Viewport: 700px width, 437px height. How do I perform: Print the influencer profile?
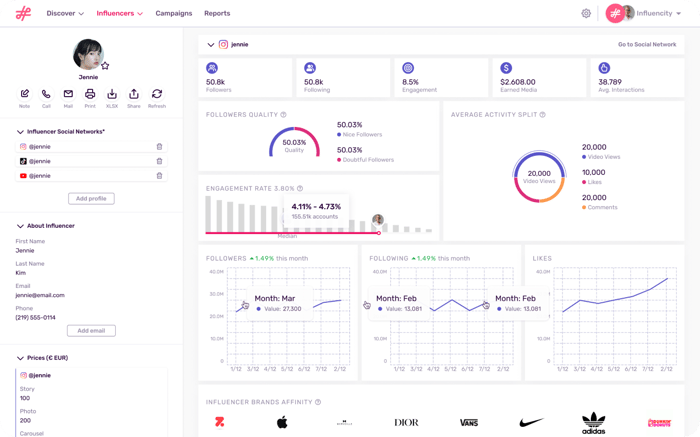pos(90,94)
